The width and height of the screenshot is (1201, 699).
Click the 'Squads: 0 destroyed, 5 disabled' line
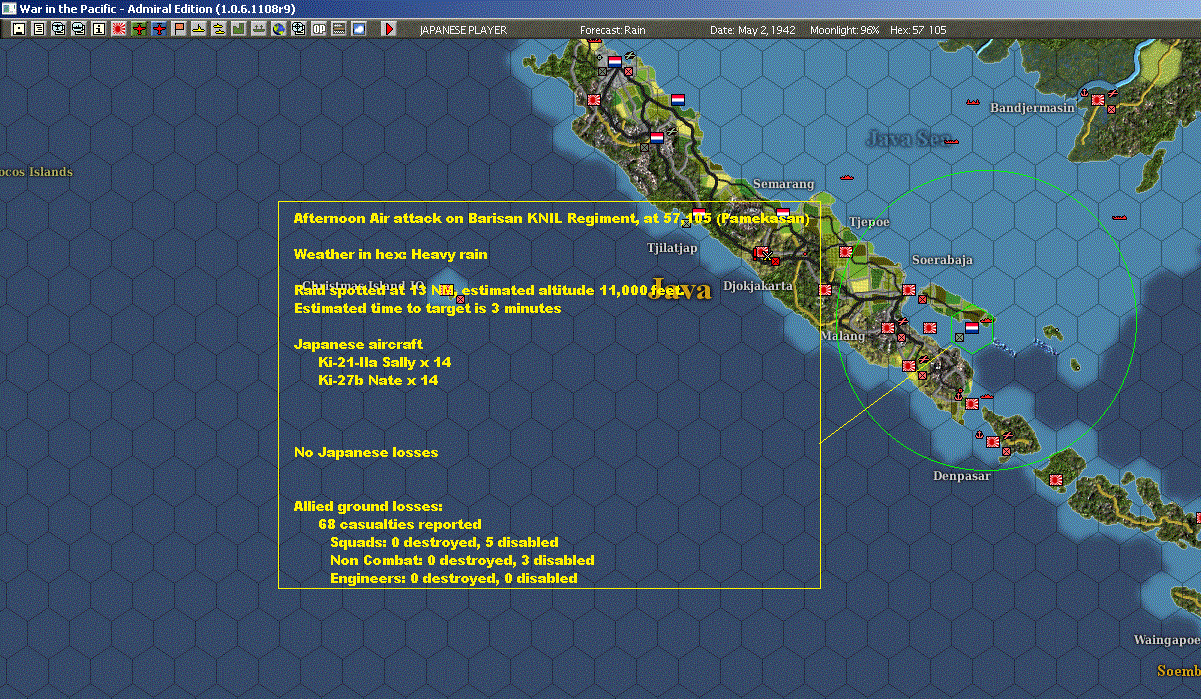[x=444, y=542]
